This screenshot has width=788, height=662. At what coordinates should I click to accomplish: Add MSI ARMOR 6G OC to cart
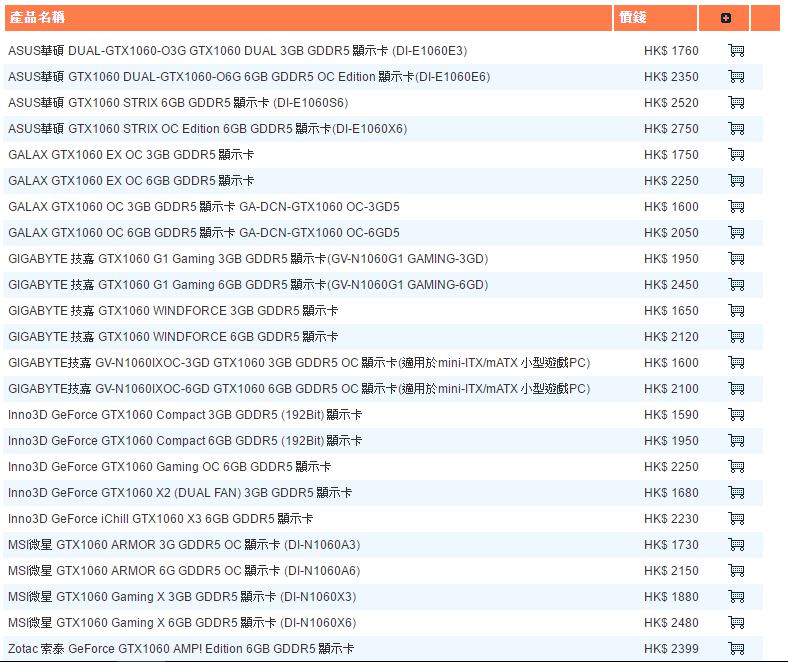point(736,571)
